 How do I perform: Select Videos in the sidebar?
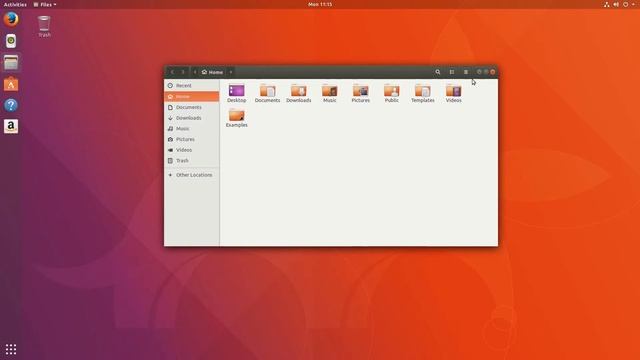coord(191,150)
